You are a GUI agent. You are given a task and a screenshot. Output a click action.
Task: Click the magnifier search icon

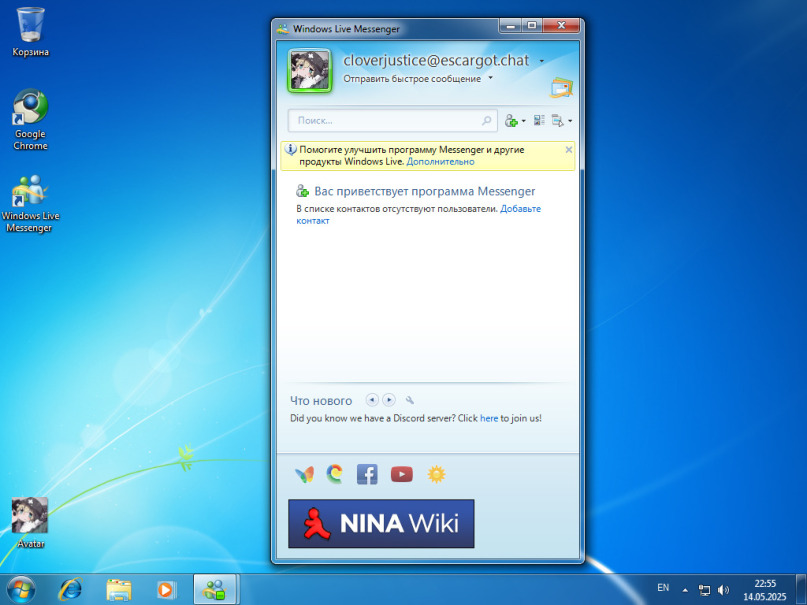486,120
